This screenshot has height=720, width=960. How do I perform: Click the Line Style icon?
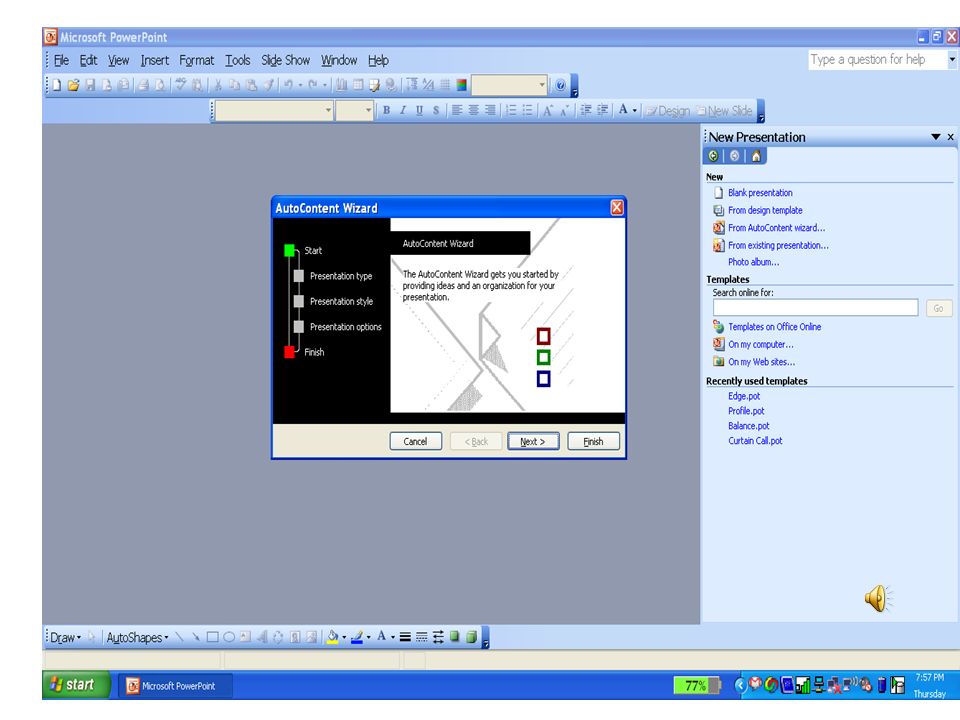pos(405,637)
